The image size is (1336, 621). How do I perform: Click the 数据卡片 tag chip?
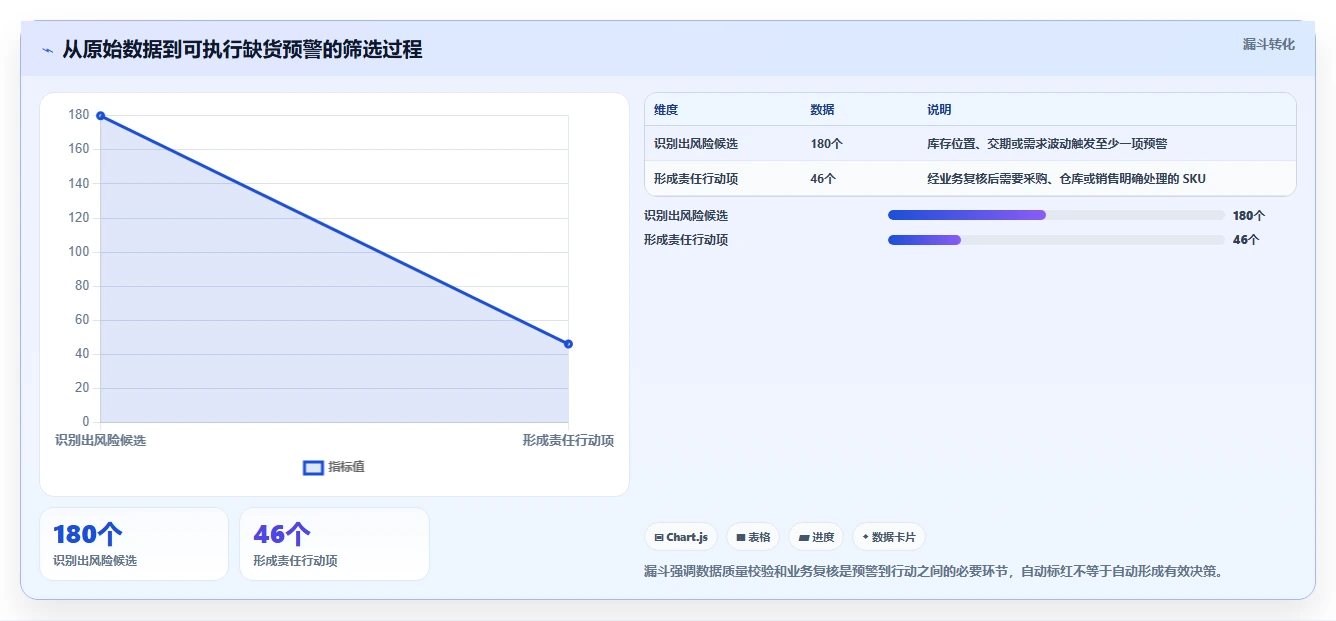click(x=889, y=537)
